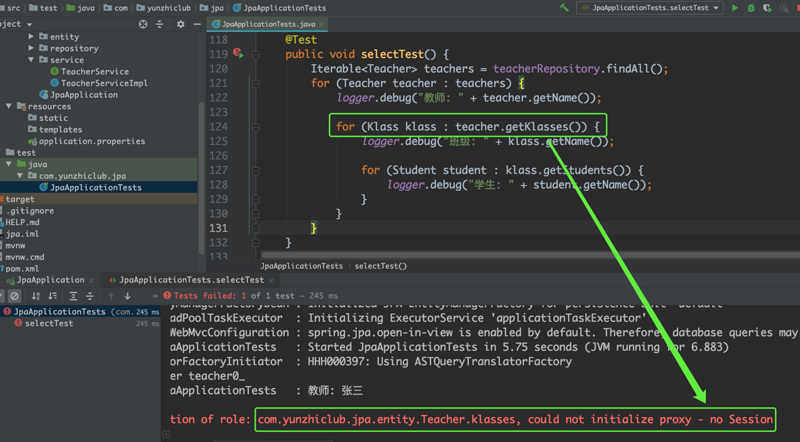Click the collapse all icon in project panel
This screenshot has height=442, width=800.
[x=160, y=24]
